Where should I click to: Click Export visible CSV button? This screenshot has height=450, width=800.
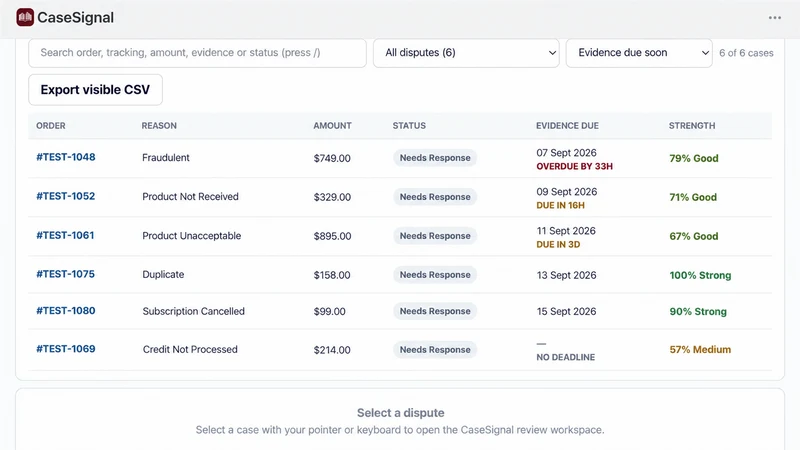pos(95,90)
